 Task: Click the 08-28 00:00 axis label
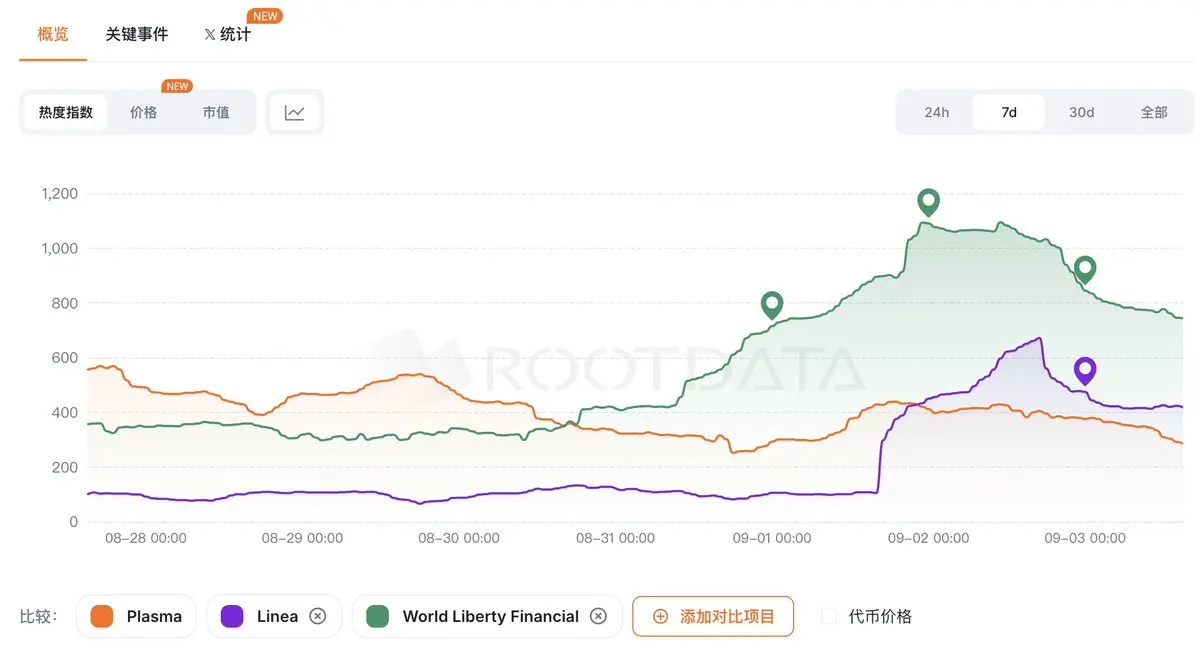(x=146, y=538)
